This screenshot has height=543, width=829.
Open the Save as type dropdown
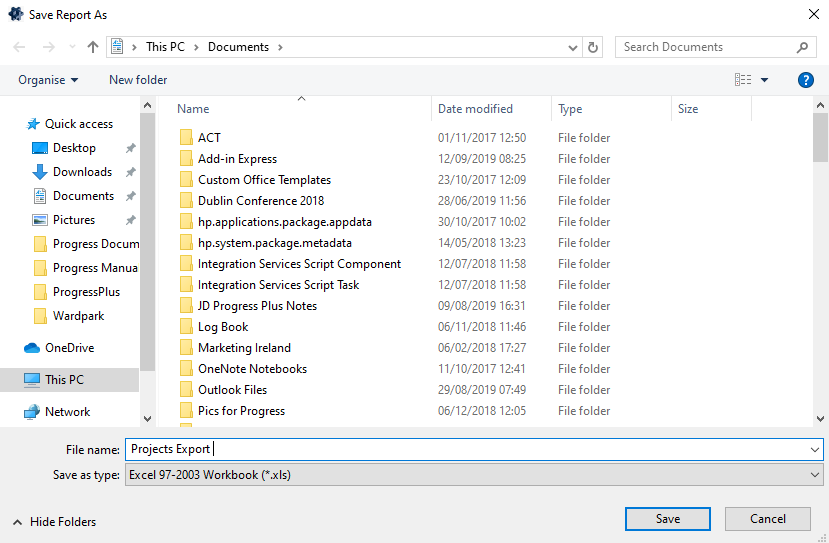(x=474, y=475)
